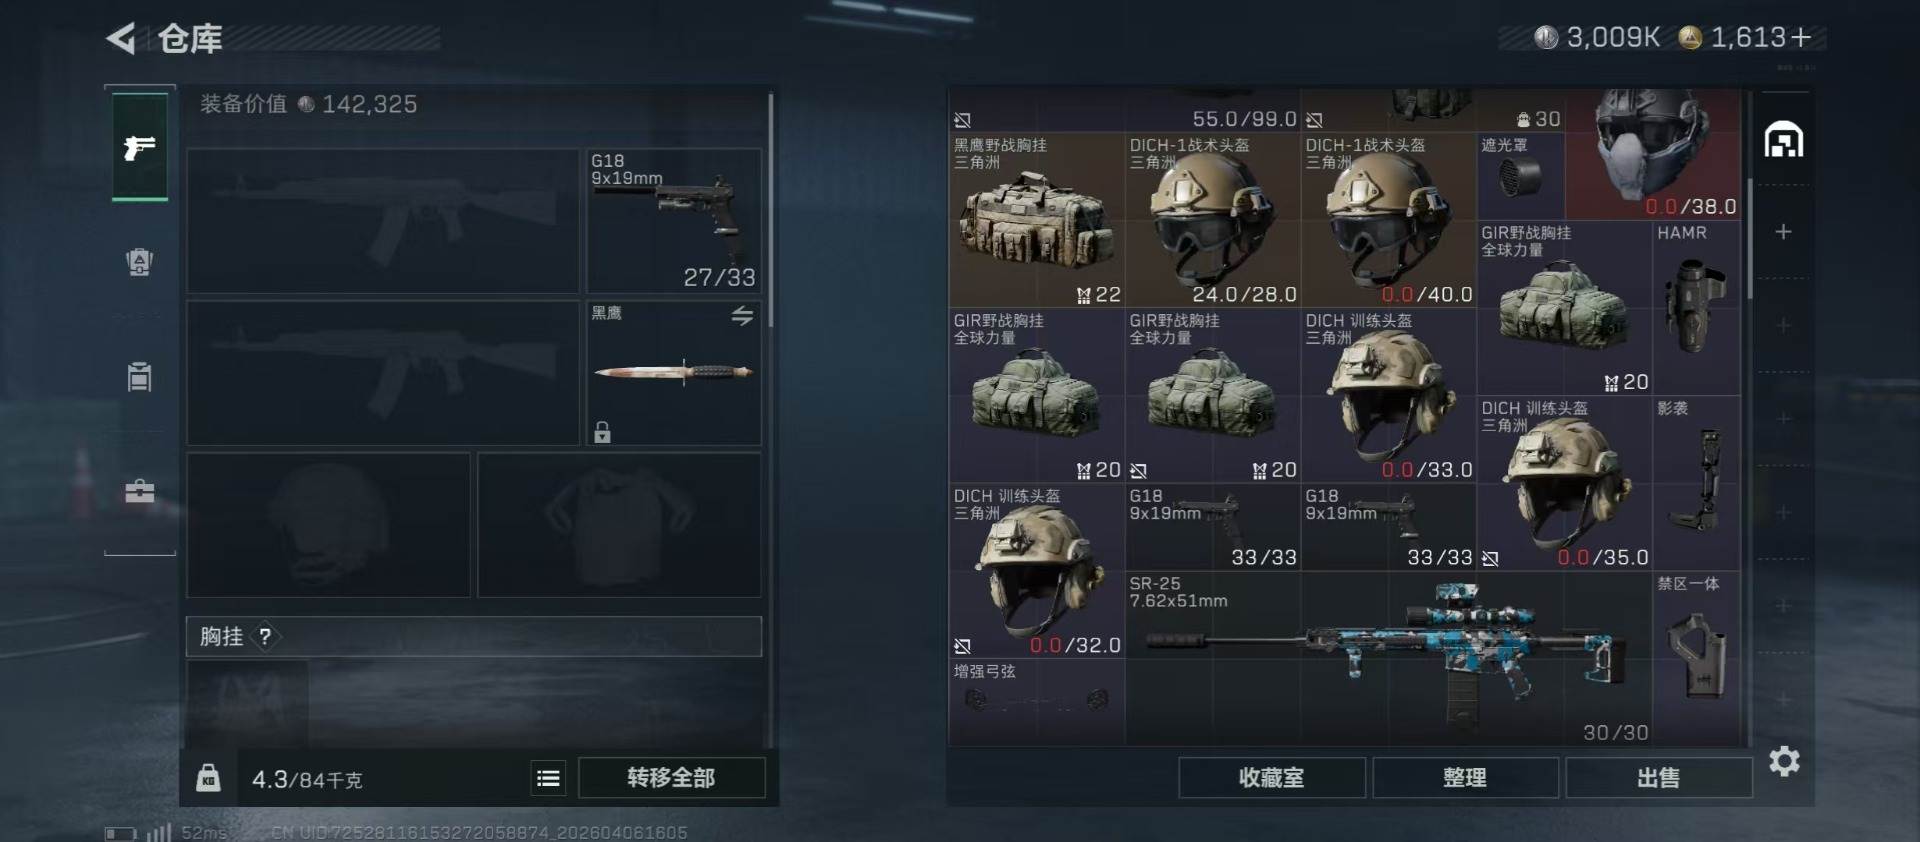Select the equipped G18 9x19mm pistol slot
The image size is (1920, 842).
click(674, 221)
